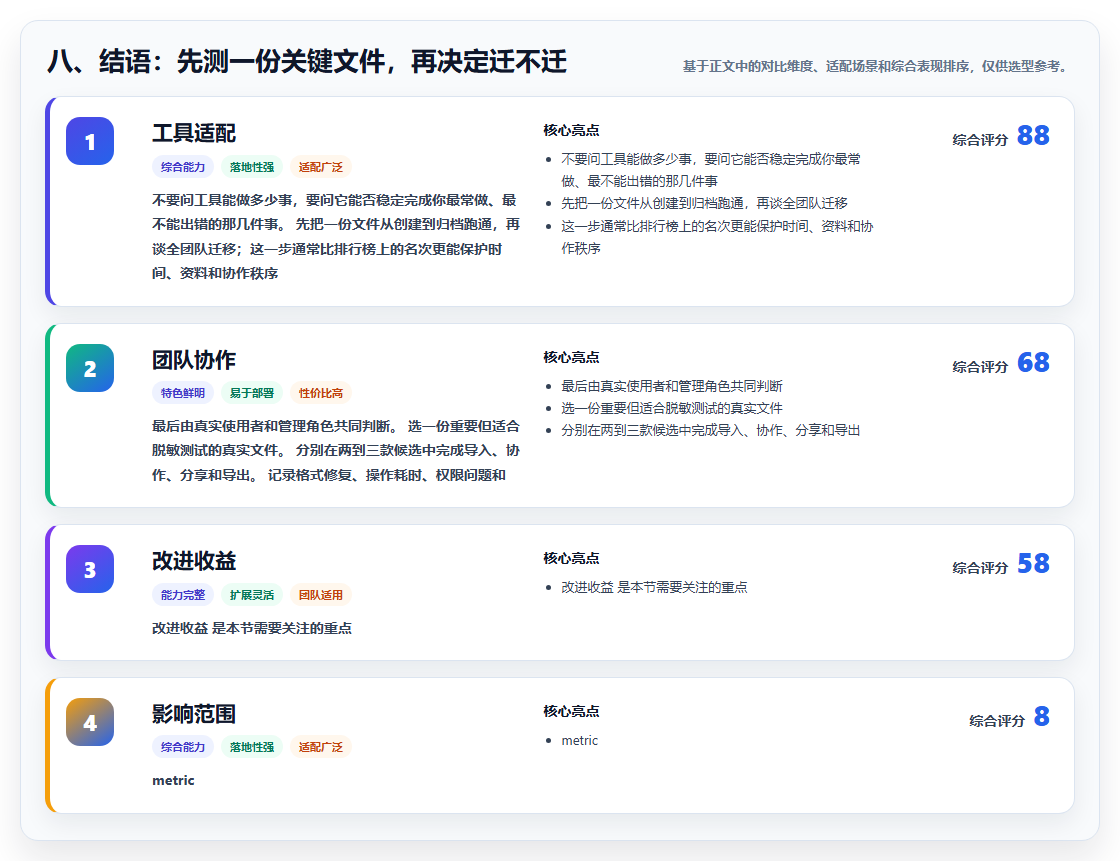Click the 扩展灵活 tag
The image size is (1120, 861).
[252, 594]
